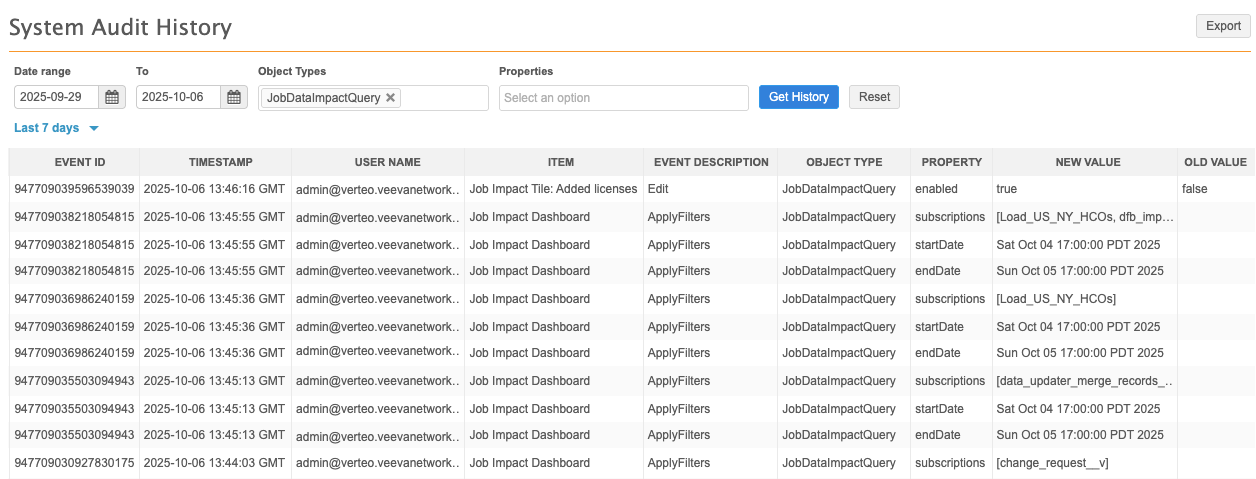
Task: Select event ID 947709036986240159 subscriptions row
Action: pyautogui.click(x=74, y=299)
